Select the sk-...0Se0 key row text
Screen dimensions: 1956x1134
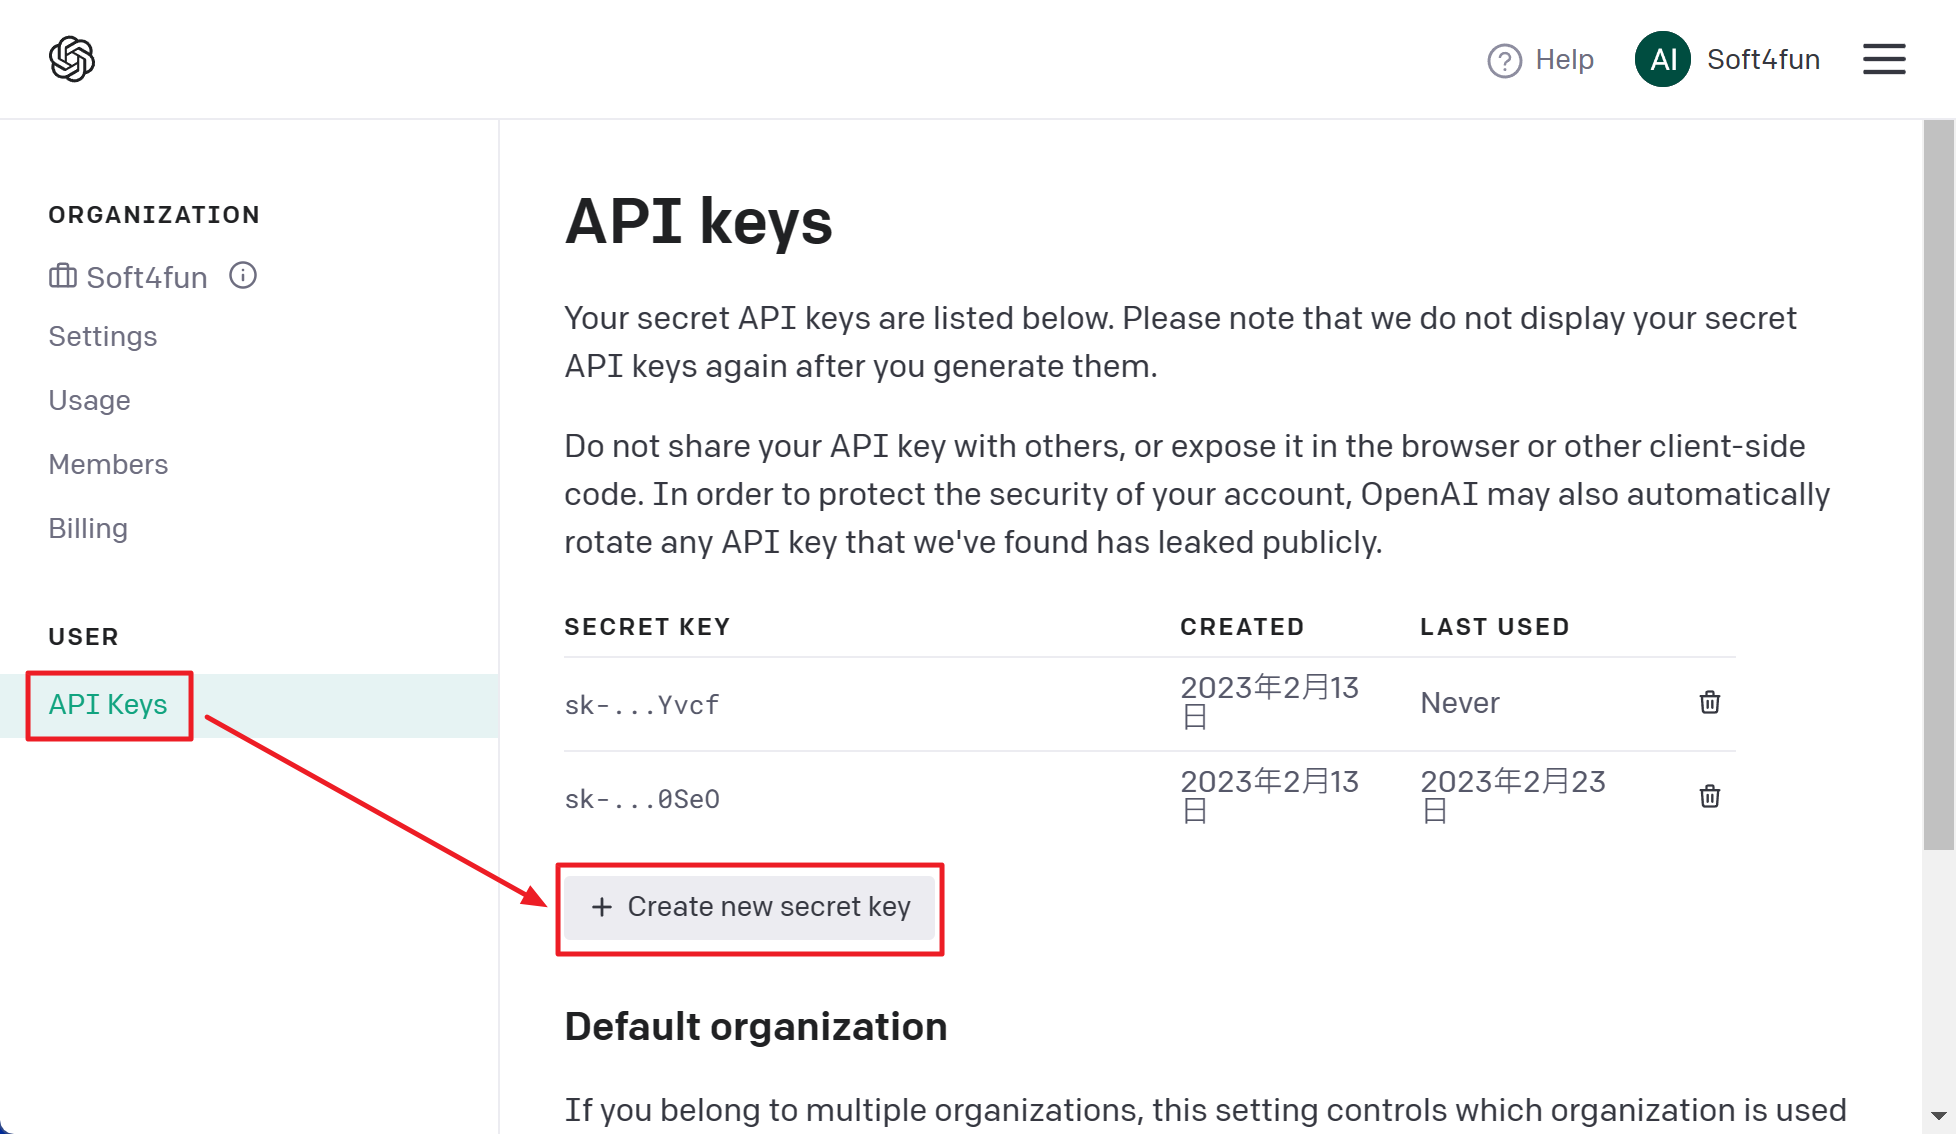(642, 799)
